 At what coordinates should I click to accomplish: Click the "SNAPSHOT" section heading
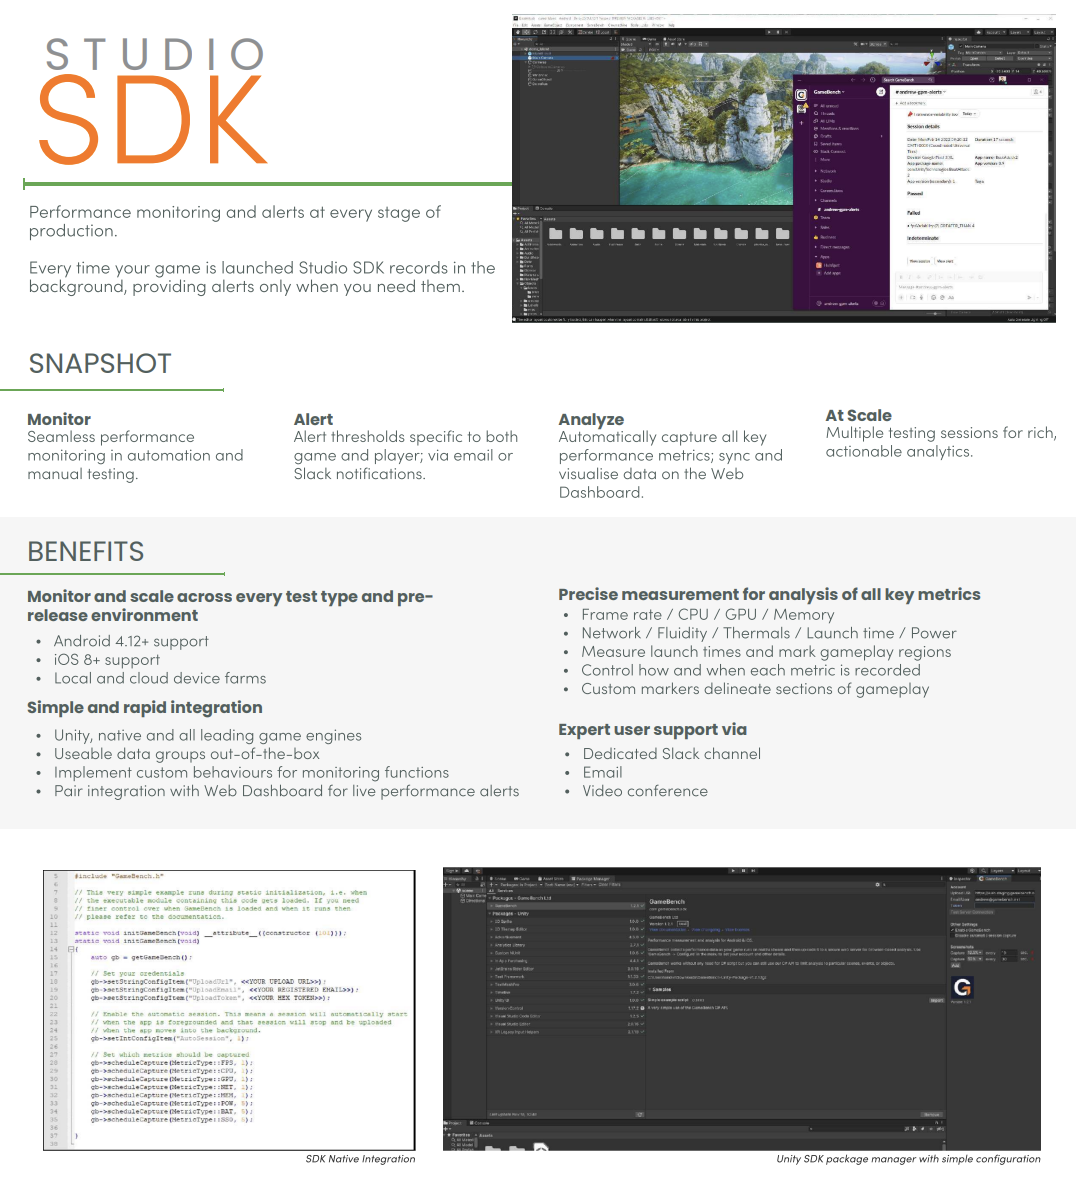tap(100, 363)
